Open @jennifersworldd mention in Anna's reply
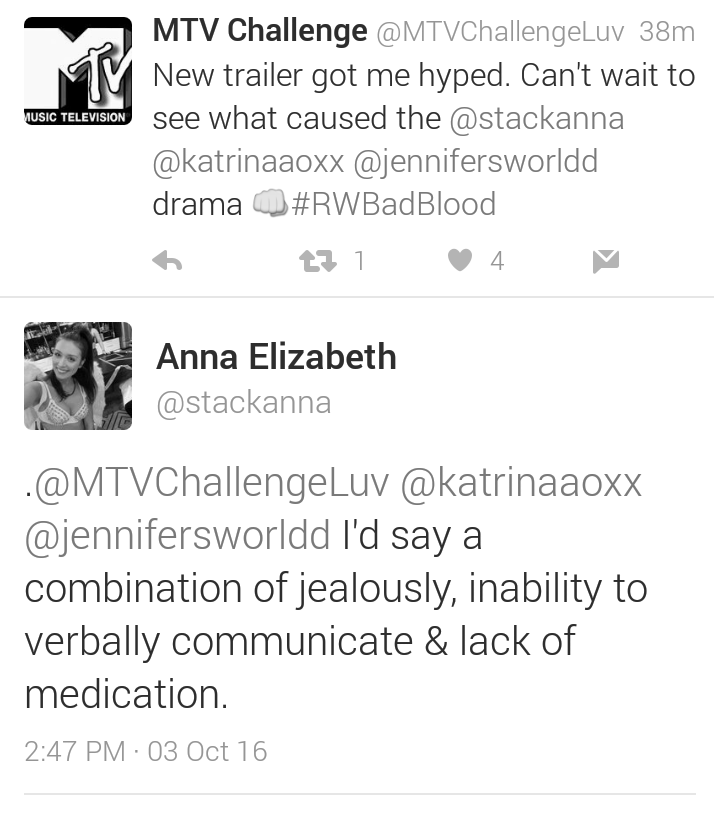This screenshot has height=816, width=714. [177, 537]
